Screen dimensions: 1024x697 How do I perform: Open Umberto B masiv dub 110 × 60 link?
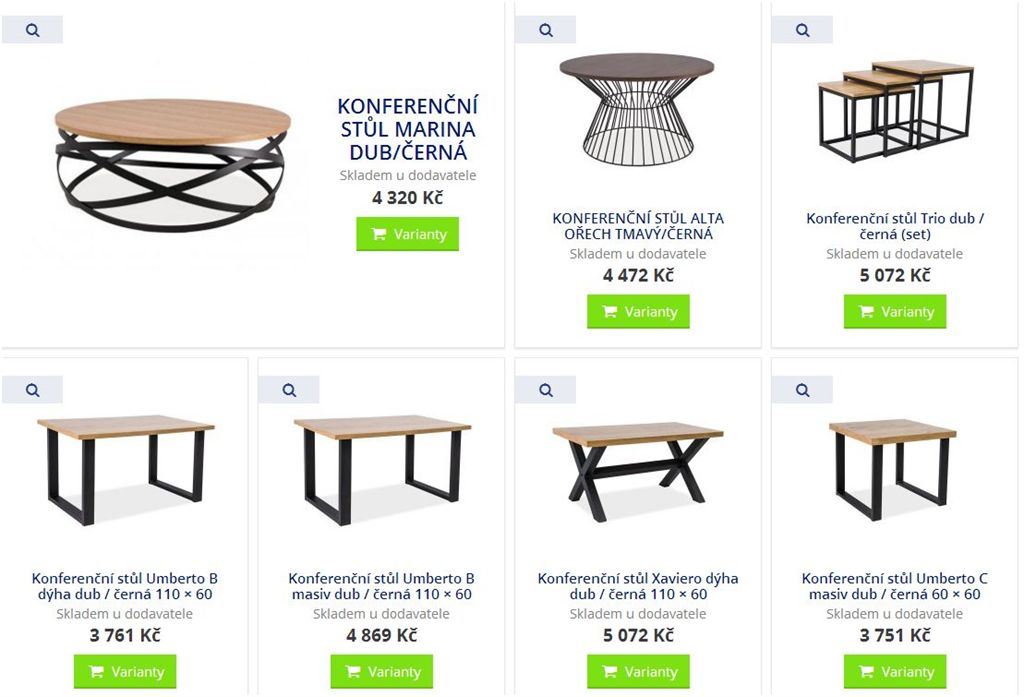point(381,586)
